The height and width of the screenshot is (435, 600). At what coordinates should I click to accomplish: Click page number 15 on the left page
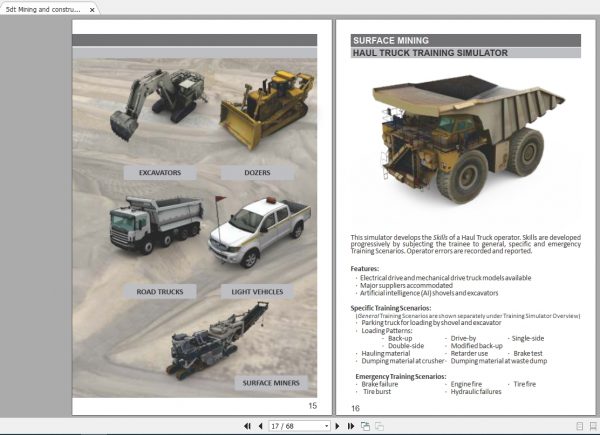click(313, 406)
